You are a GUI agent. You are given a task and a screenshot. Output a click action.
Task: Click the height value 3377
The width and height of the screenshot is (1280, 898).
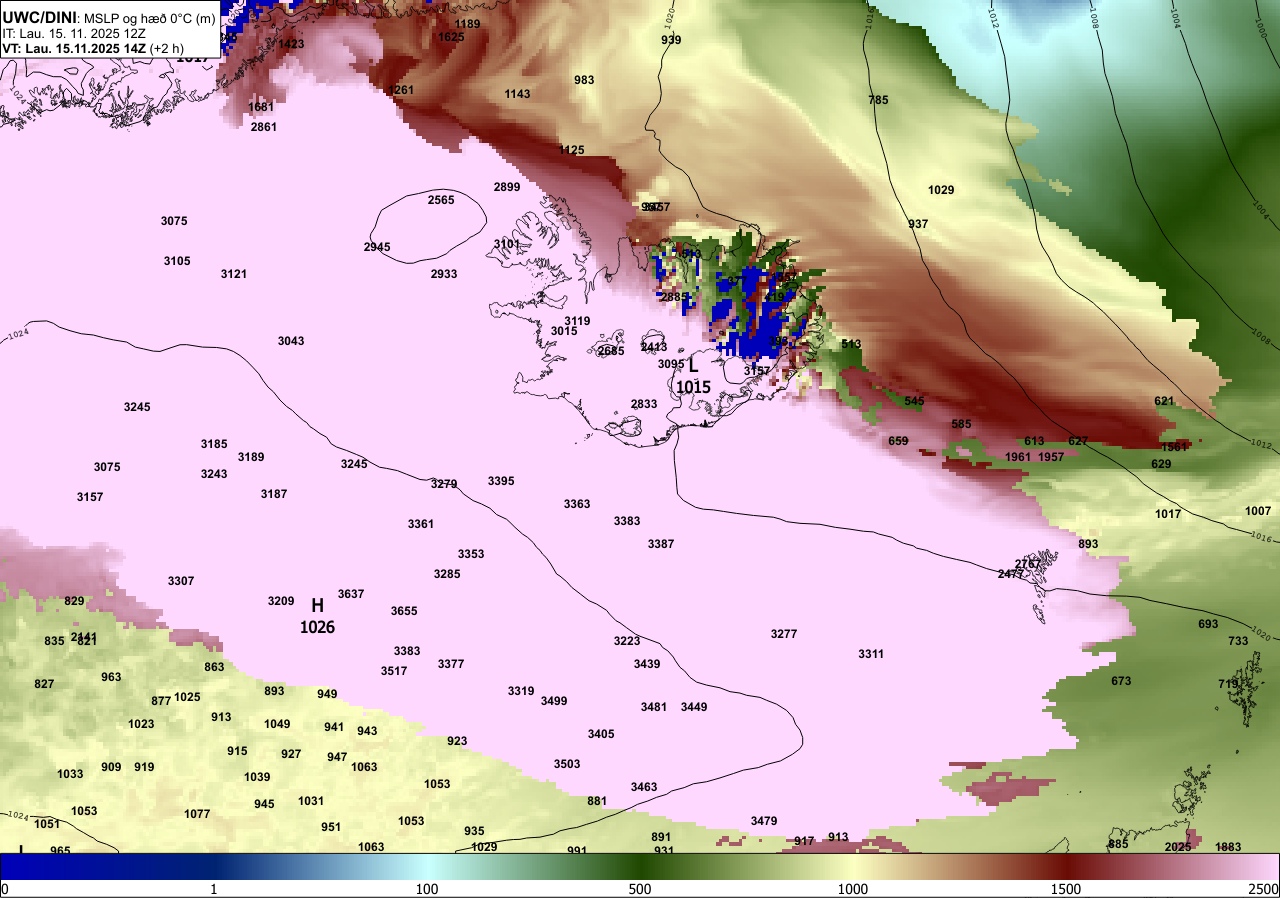click(x=451, y=664)
